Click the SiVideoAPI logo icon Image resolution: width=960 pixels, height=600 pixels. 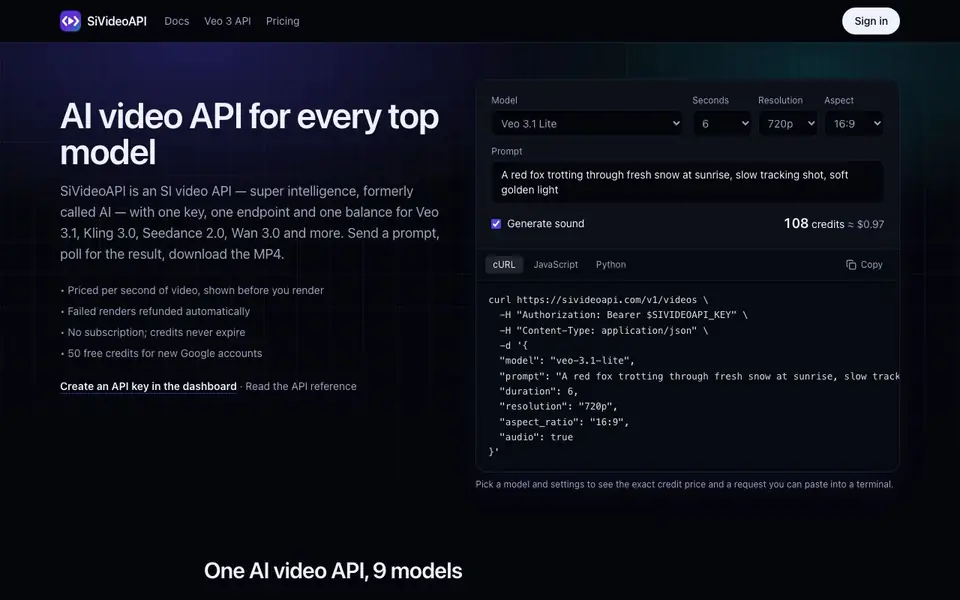[70, 21]
